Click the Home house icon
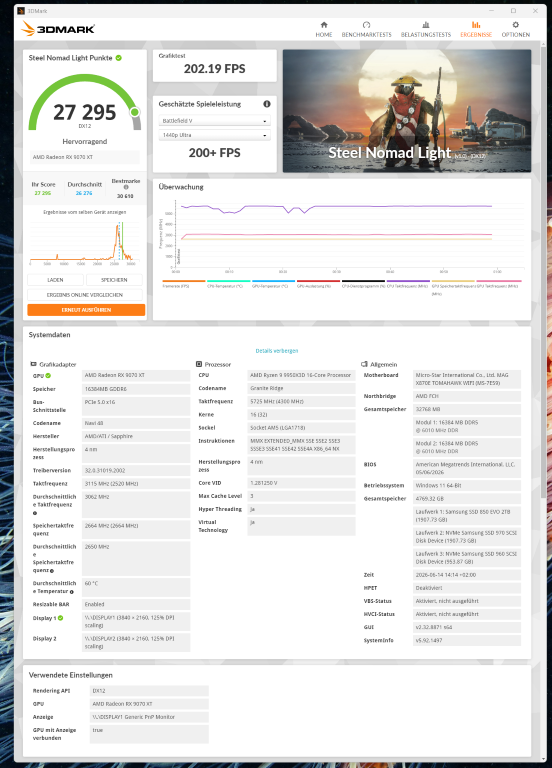This screenshot has width=552, height=768. (x=324, y=24)
